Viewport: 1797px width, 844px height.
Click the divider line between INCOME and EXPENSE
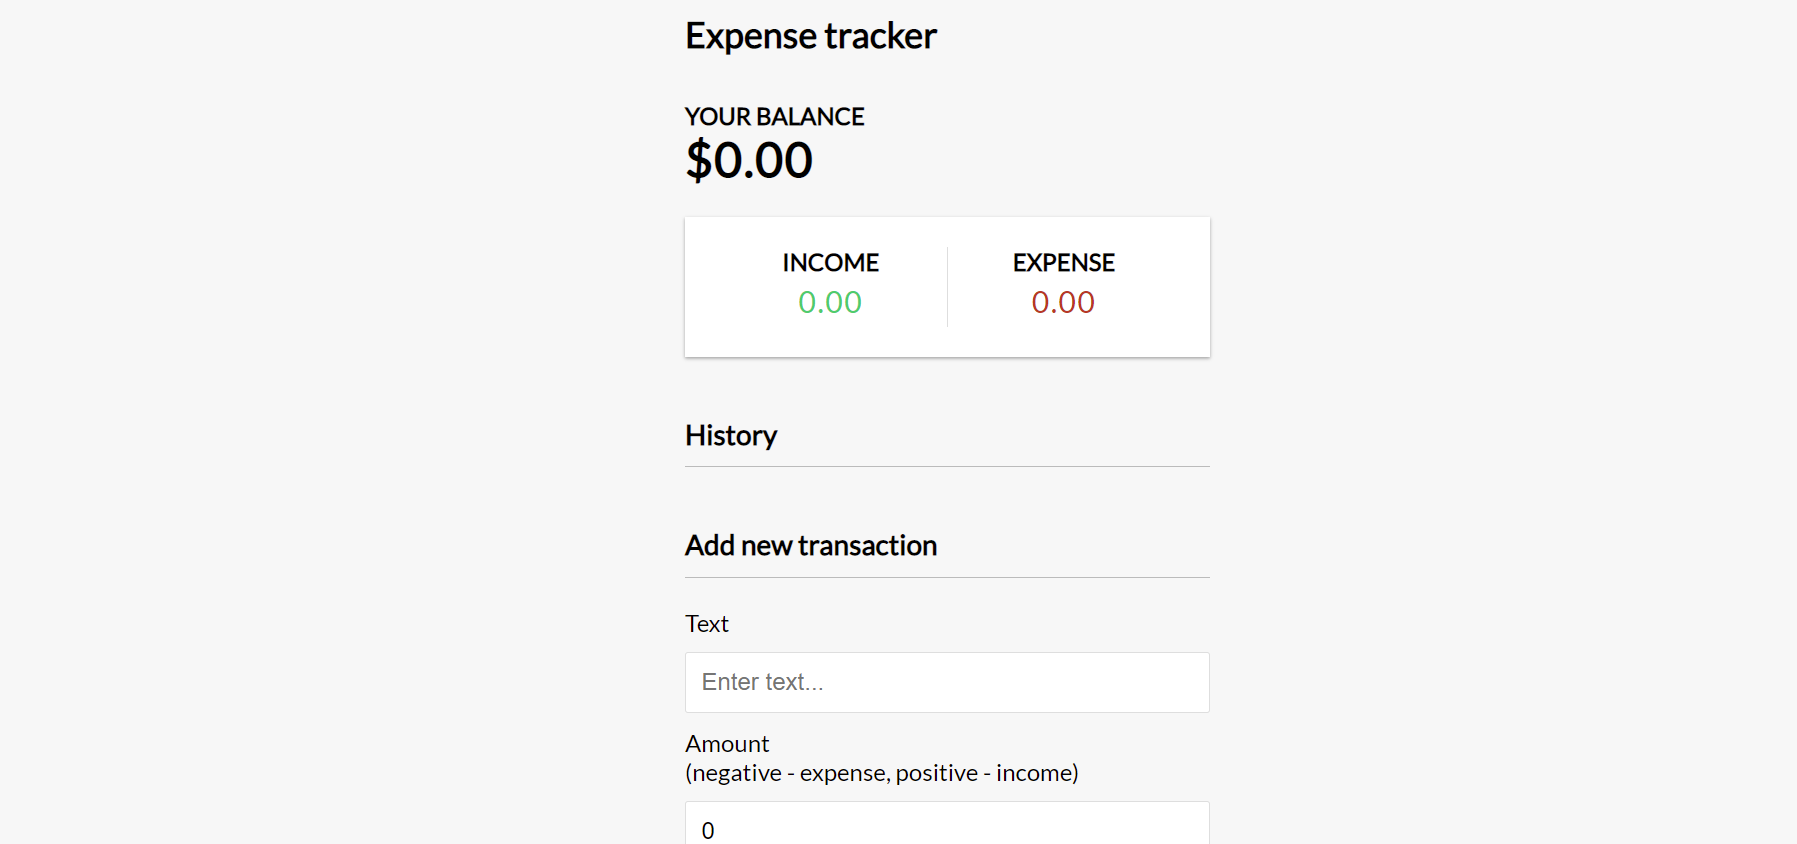(x=947, y=285)
